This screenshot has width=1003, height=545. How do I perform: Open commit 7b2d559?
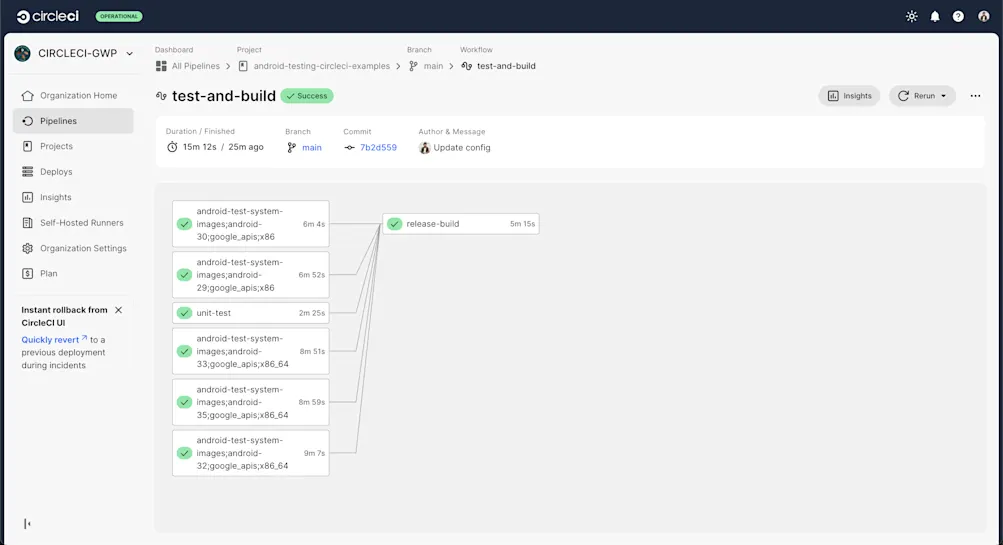(x=378, y=147)
